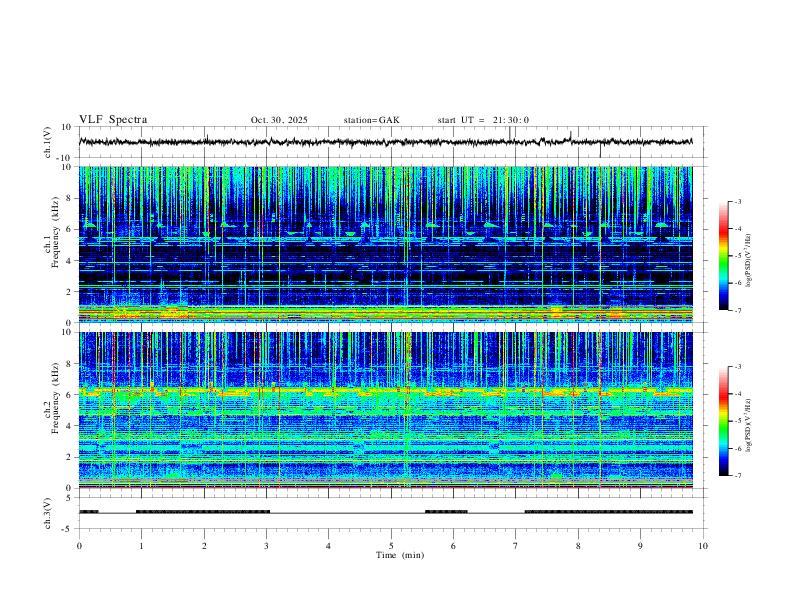
Task: Click the 'ch.1(V)' waveform axis label
Action: pyautogui.click(x=48, y=142)
